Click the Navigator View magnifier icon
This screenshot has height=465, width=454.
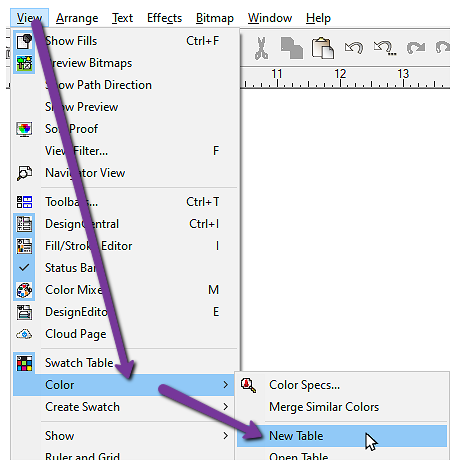24,173
